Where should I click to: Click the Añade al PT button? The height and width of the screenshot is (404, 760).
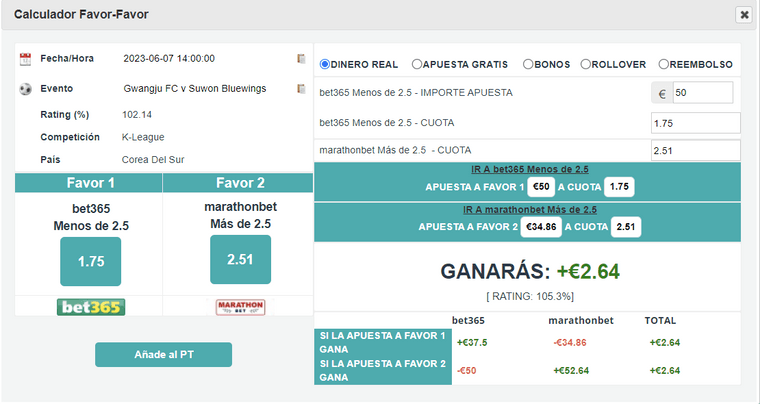(163, 355)
